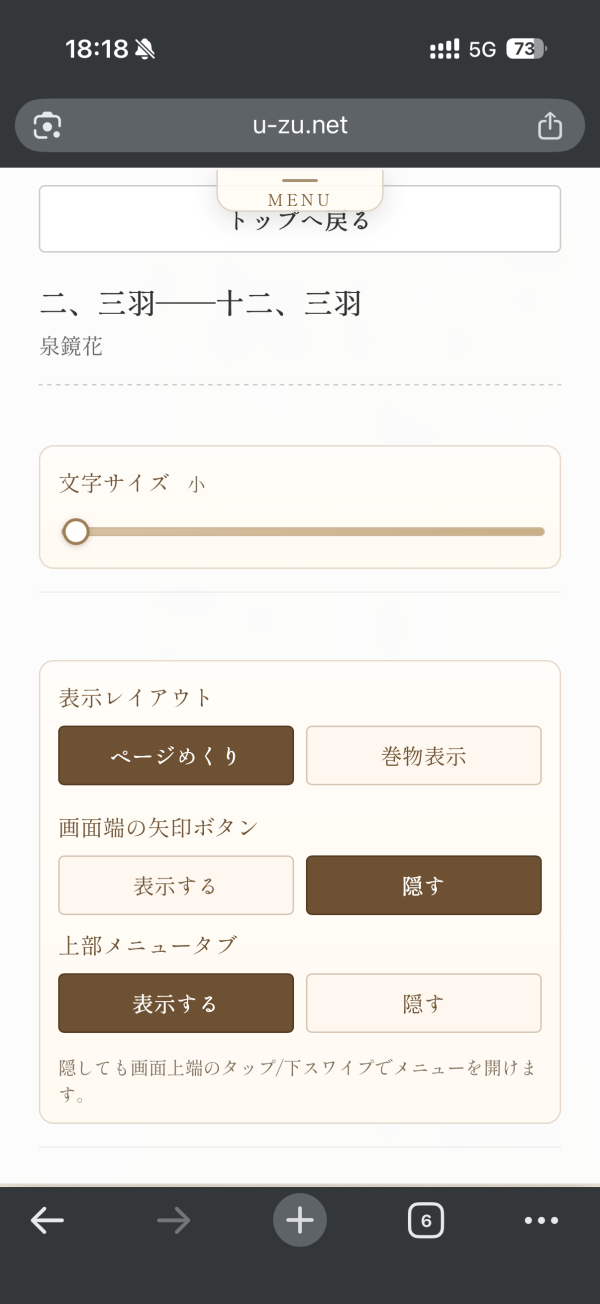This screenshot has height=1304, width=600.
Task: Tap the address bar showing u-zu.net
Action: [x=300, y=125]
